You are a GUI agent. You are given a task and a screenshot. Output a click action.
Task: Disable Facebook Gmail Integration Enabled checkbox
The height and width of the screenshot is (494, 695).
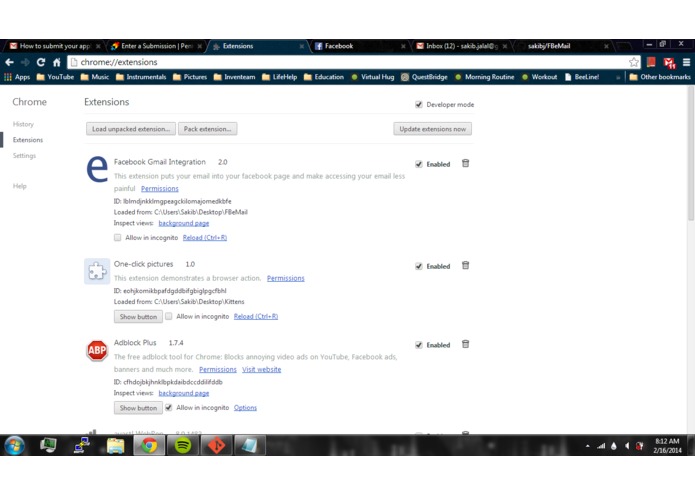coord(418,164)
